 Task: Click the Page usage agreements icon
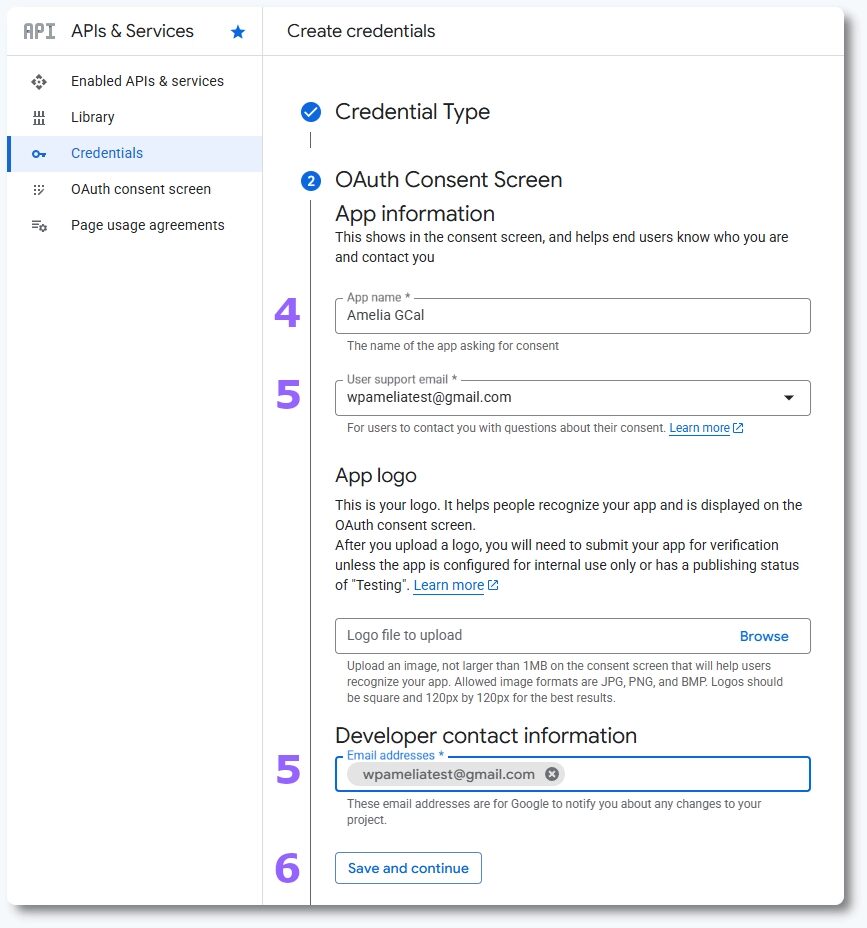39,225
